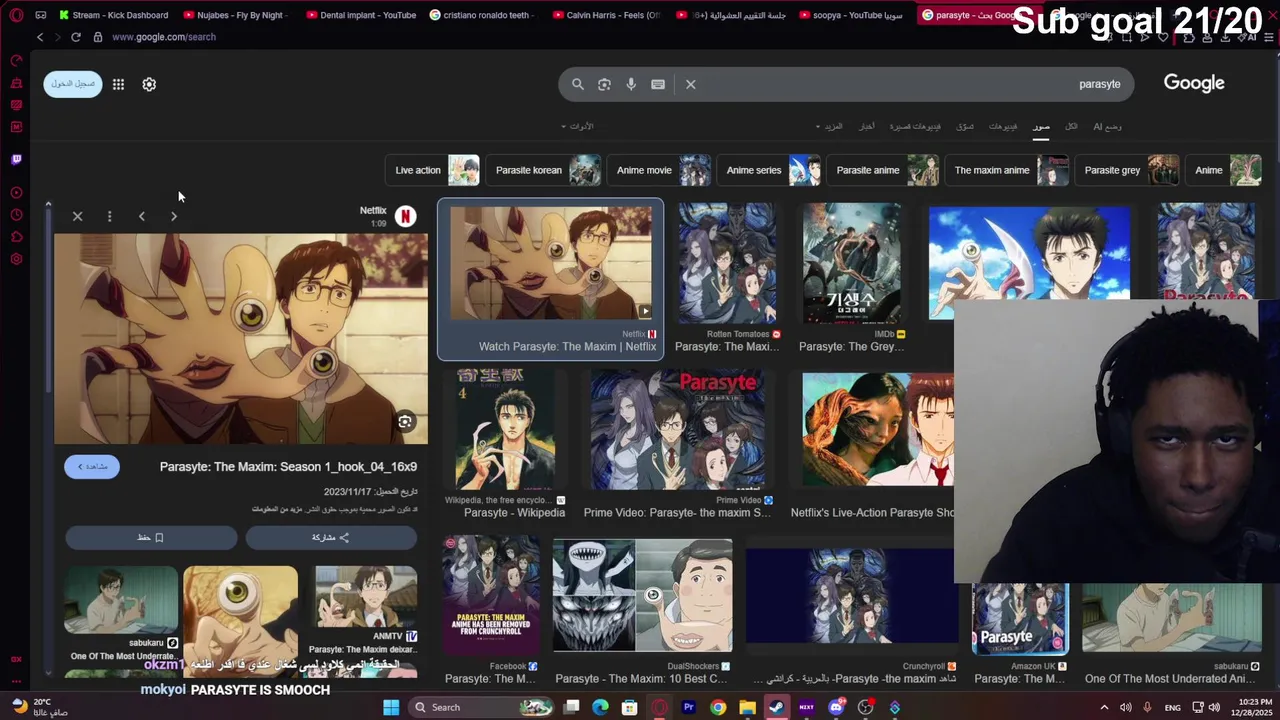Close the image preview panel
1280x720 pixels.
[77, 216]
